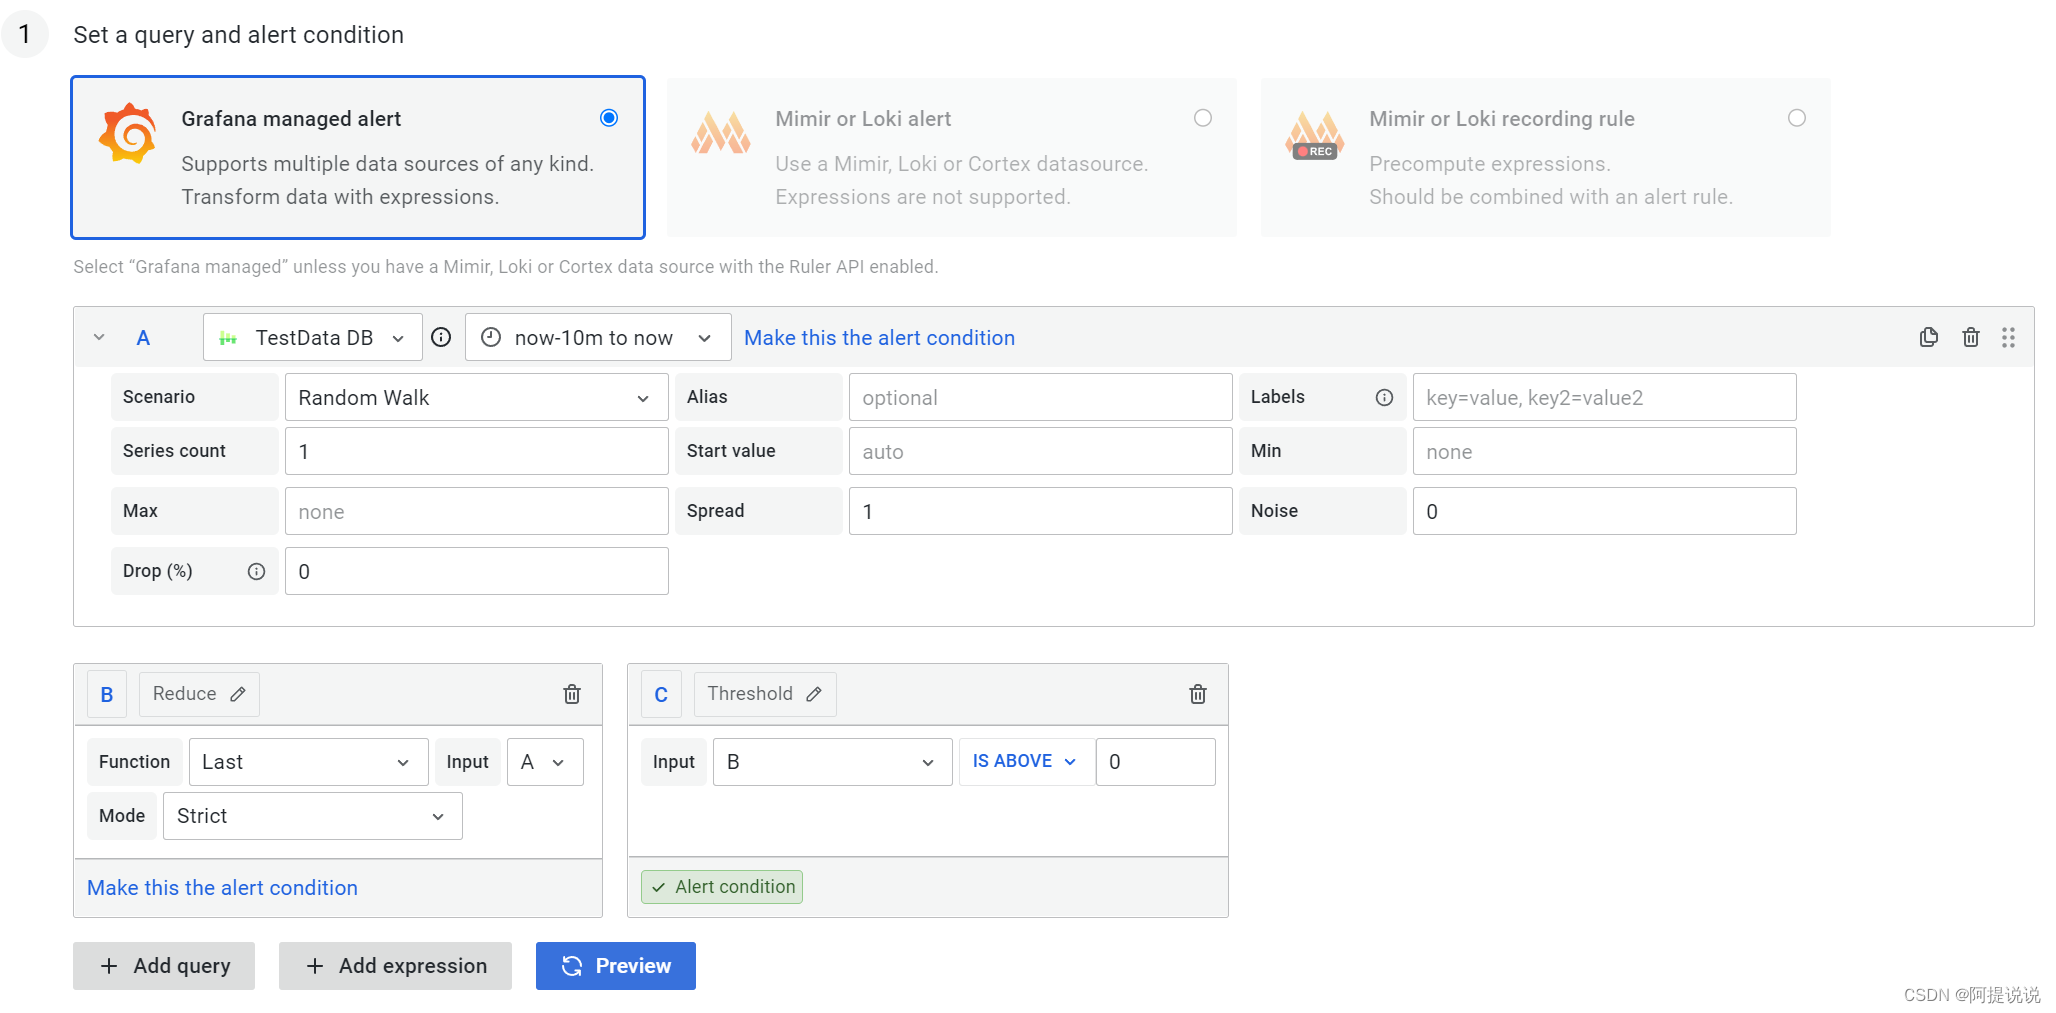The image size is (2056, 1013).
Task: Delete Threshold expression C
Action: pos(1198,694)
